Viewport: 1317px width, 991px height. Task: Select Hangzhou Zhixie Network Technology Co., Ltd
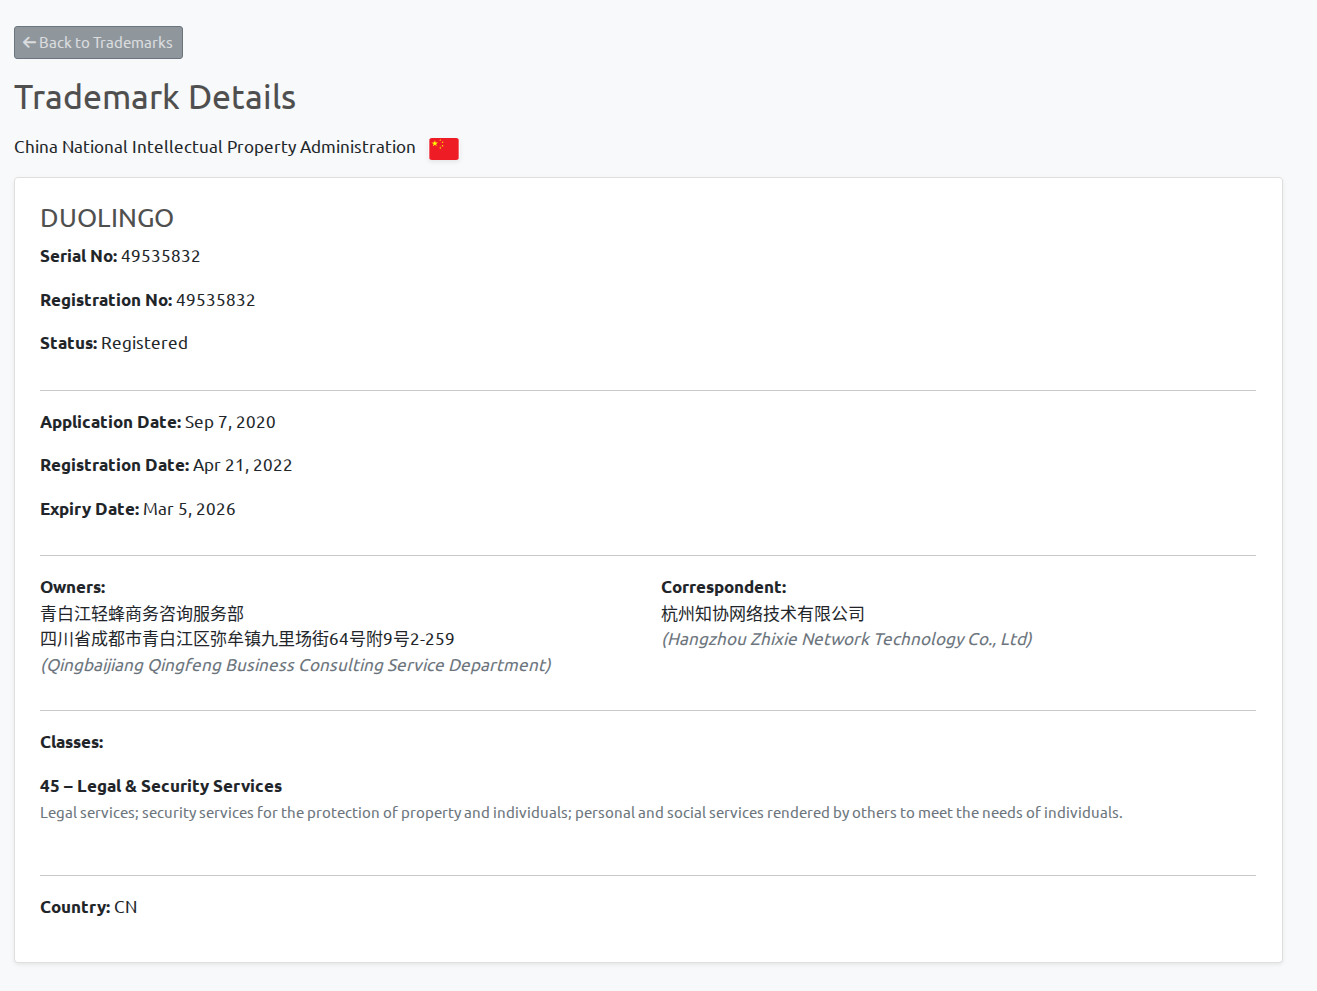click(x=846, y=639)
